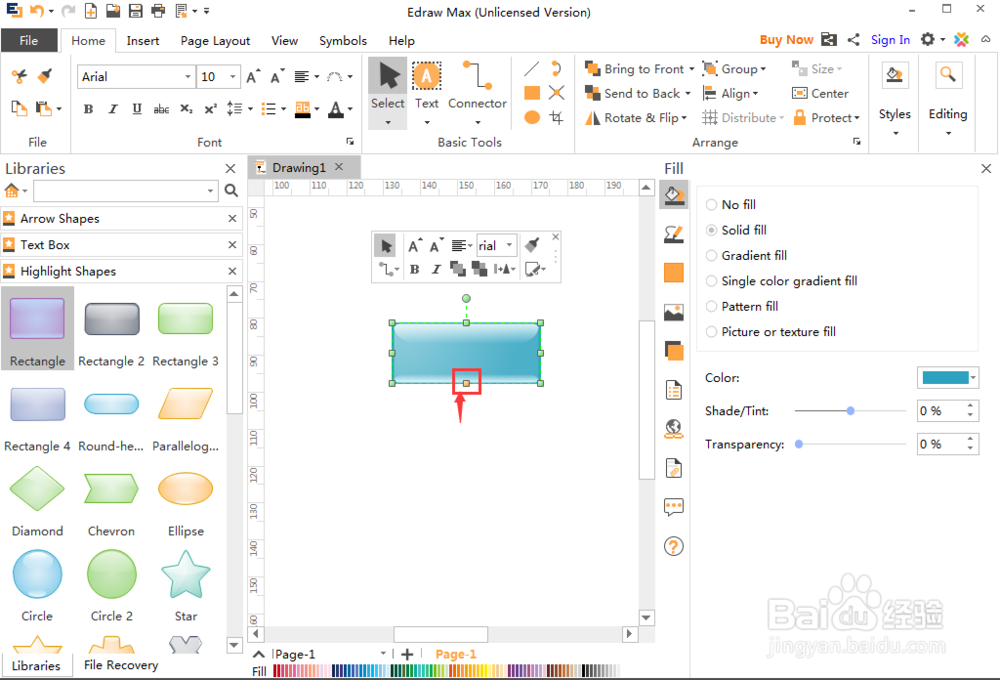Close the Arrow Shapes library

(232, 219)
